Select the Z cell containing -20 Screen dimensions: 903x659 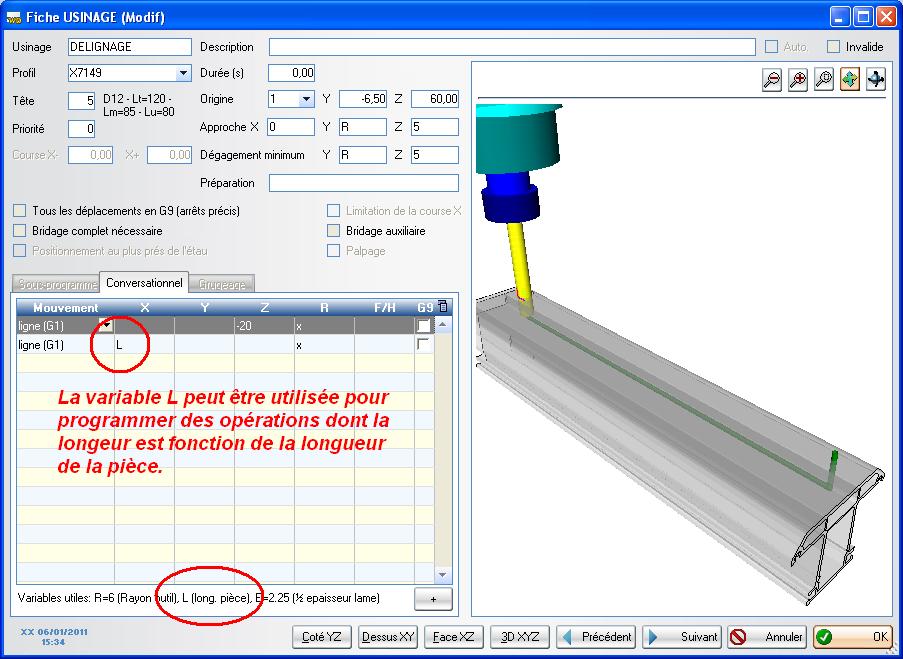click(x=264, y=326)
